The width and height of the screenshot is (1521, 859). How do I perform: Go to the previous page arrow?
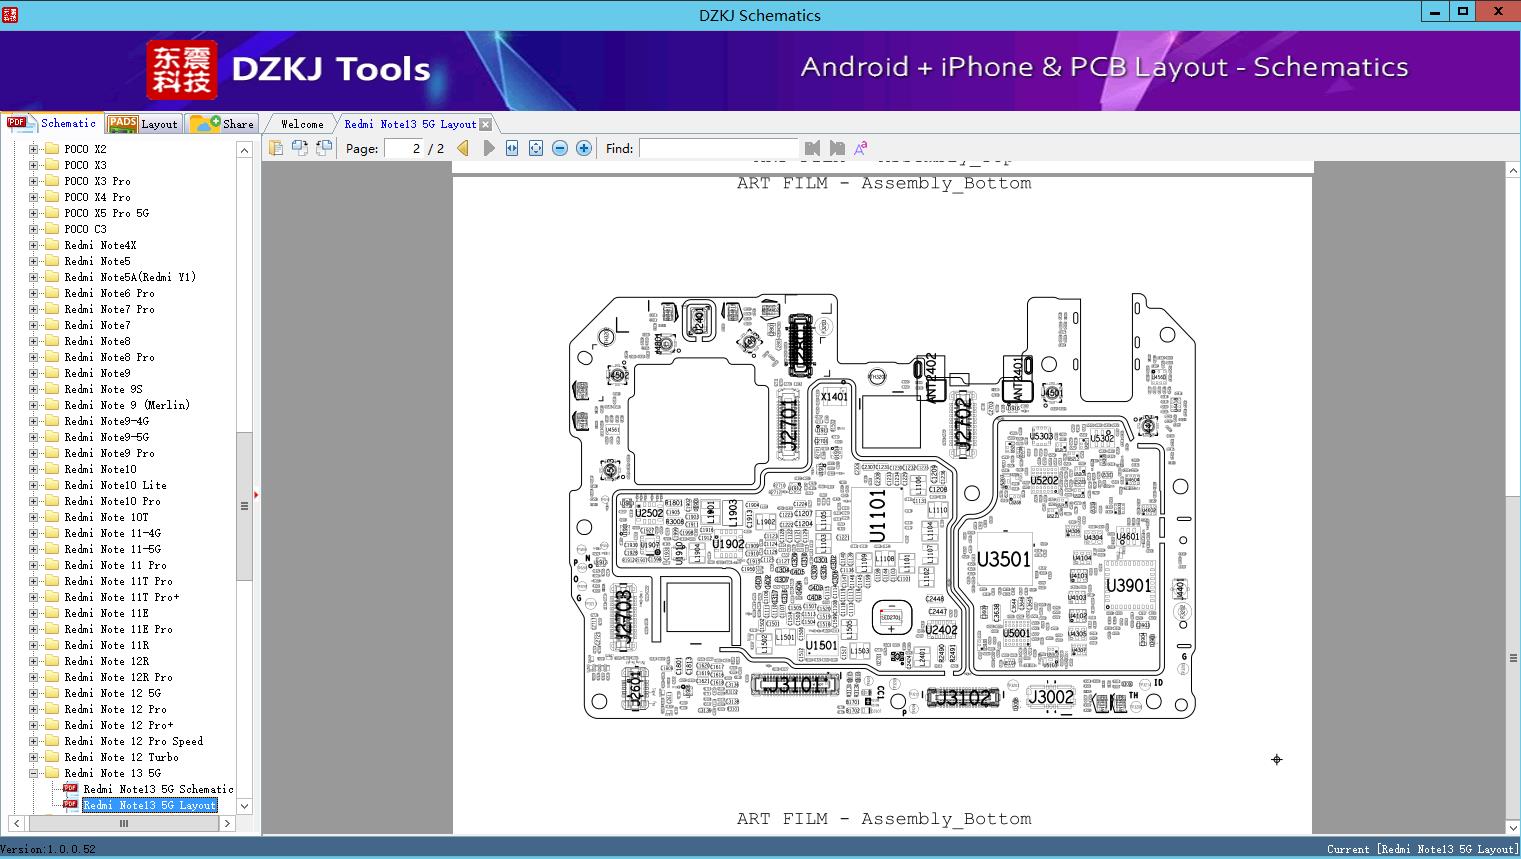click(463, 148)
